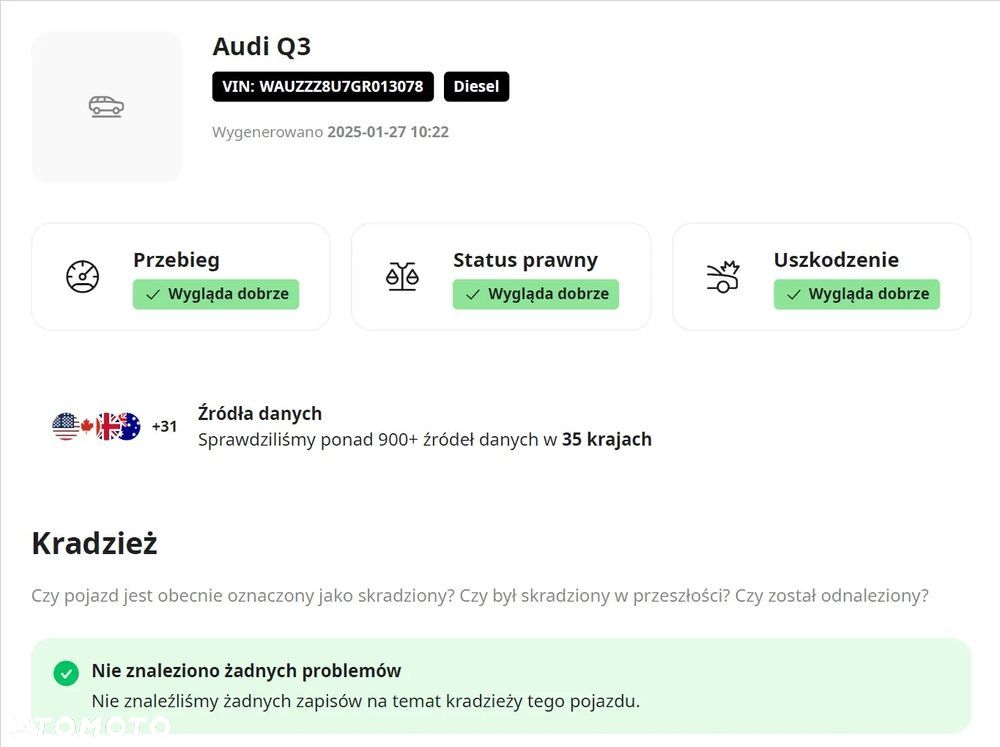The image size is (1000, 747).
Task: Click 'Nie znaleziono żadnych problemów' result message
Action: (246, 671)
